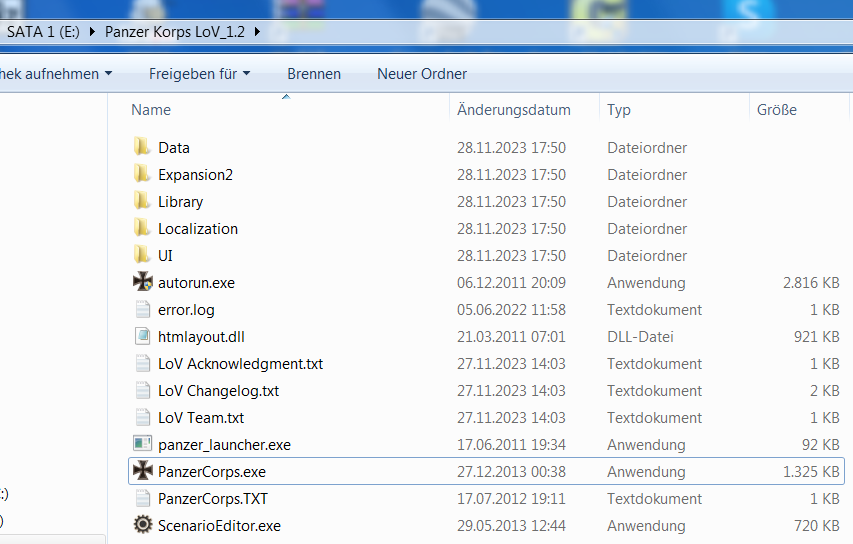Select the 'Expansion2' folder name
853x544 pixels.
195,175
